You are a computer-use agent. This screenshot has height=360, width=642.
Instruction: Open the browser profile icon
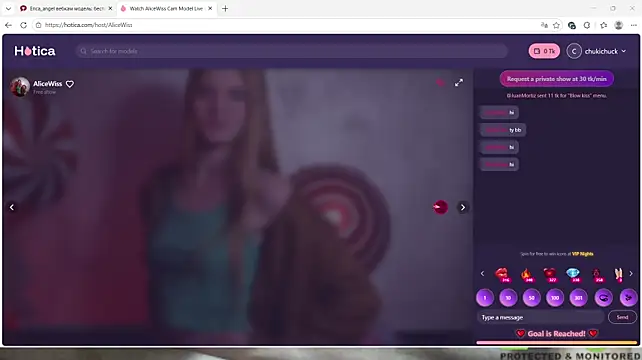(619, 25)
